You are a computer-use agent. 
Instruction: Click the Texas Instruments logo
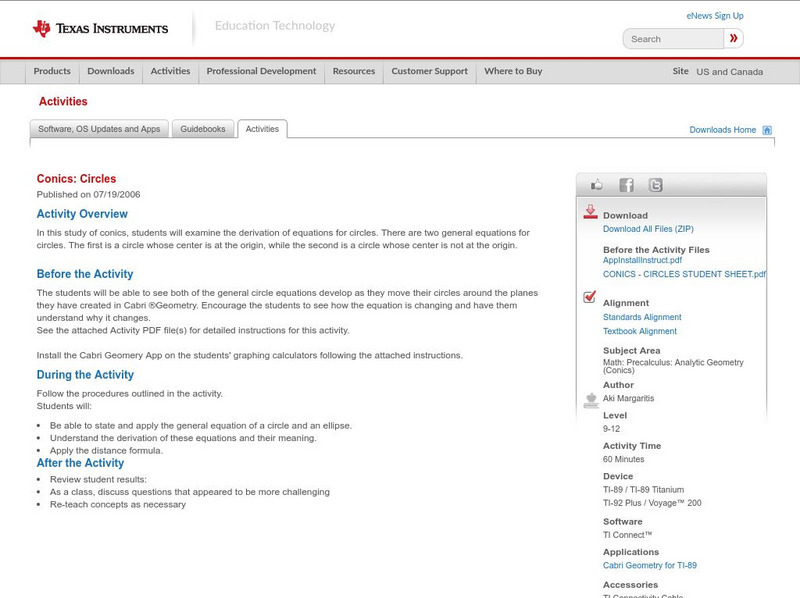(100, 29)
